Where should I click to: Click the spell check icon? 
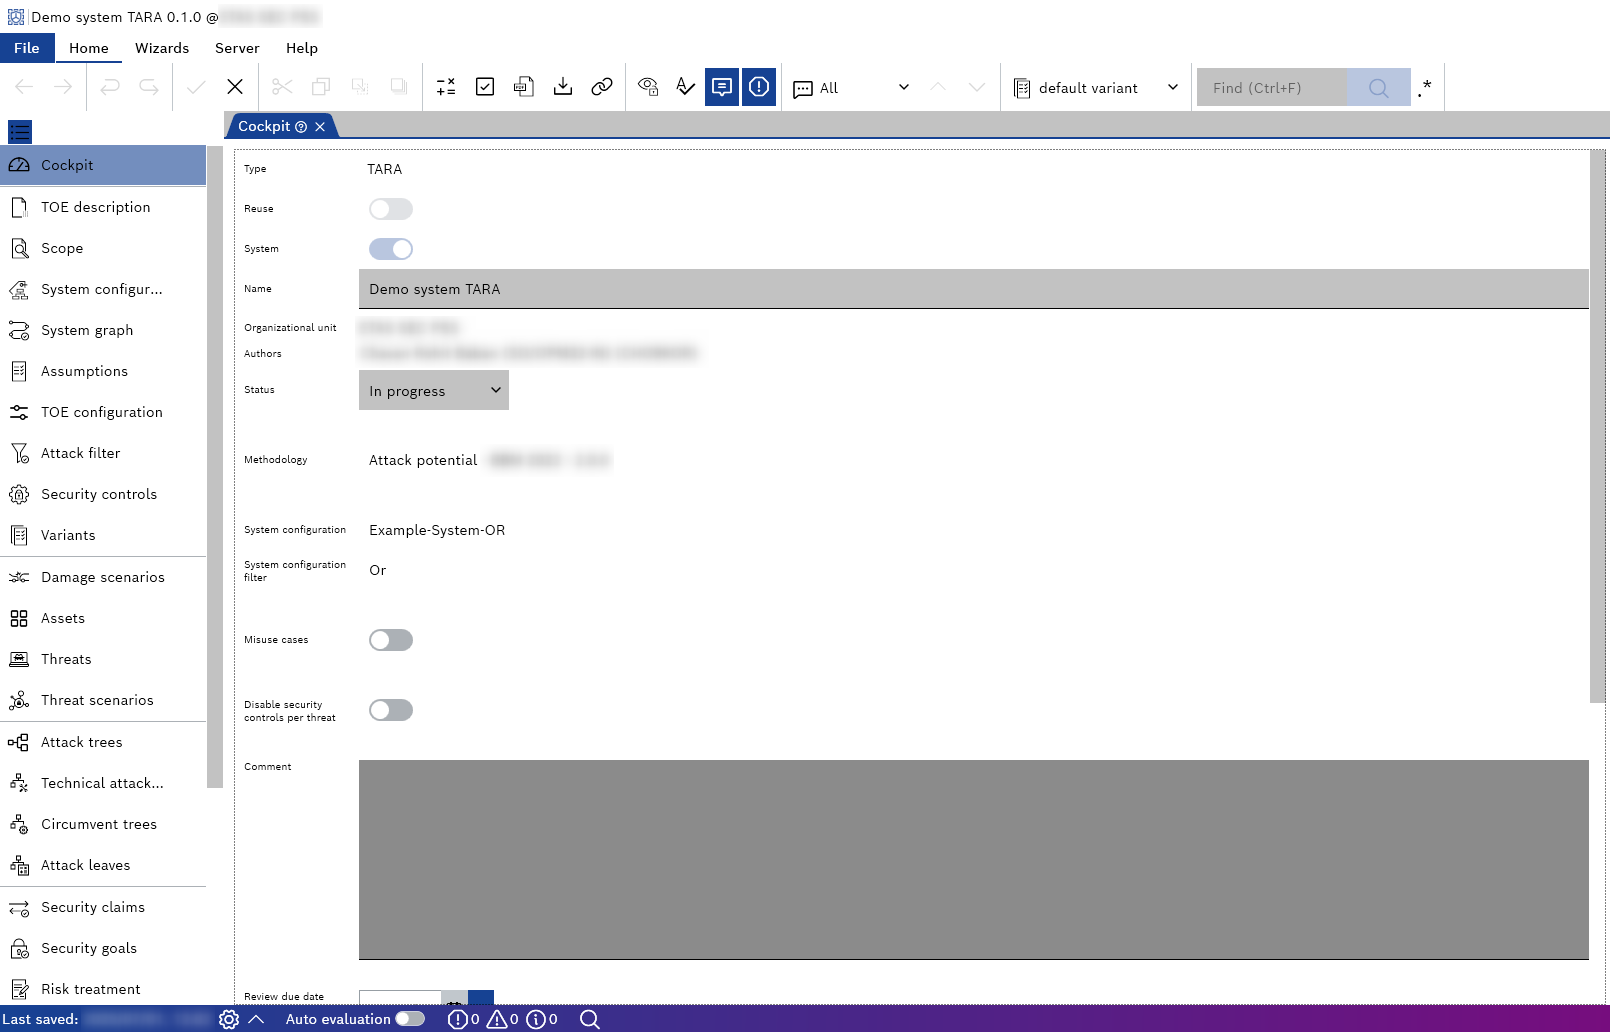(x=685, y=87)
